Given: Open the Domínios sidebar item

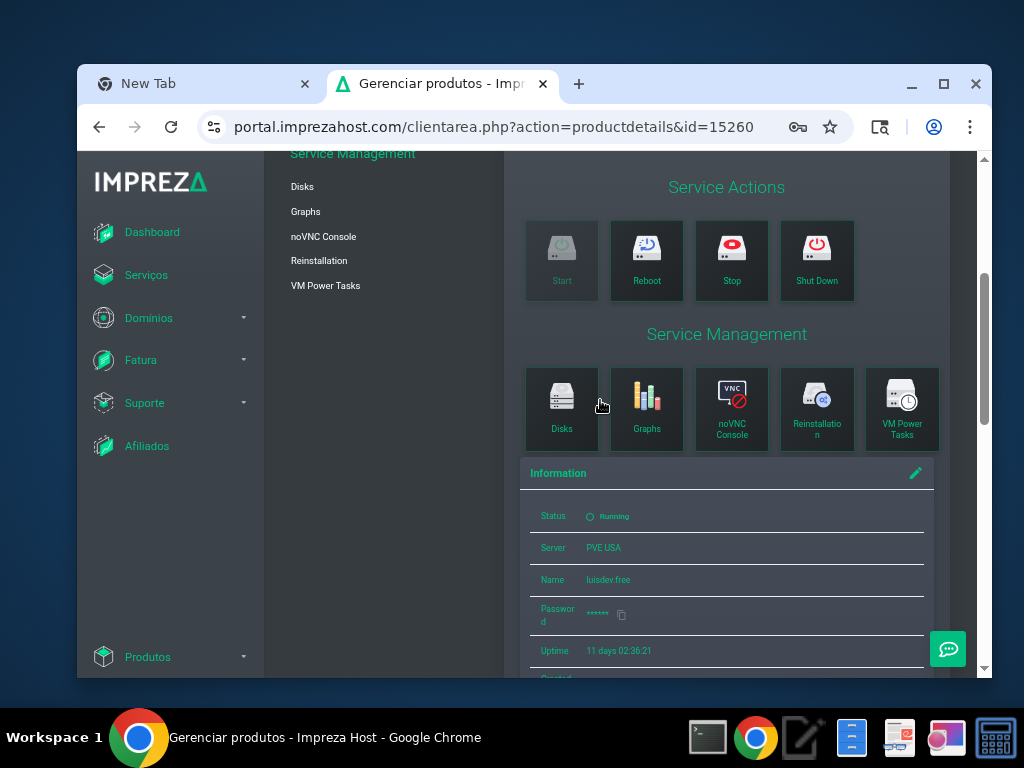Looking at the screenshot, I should click(x=149, y=318).
